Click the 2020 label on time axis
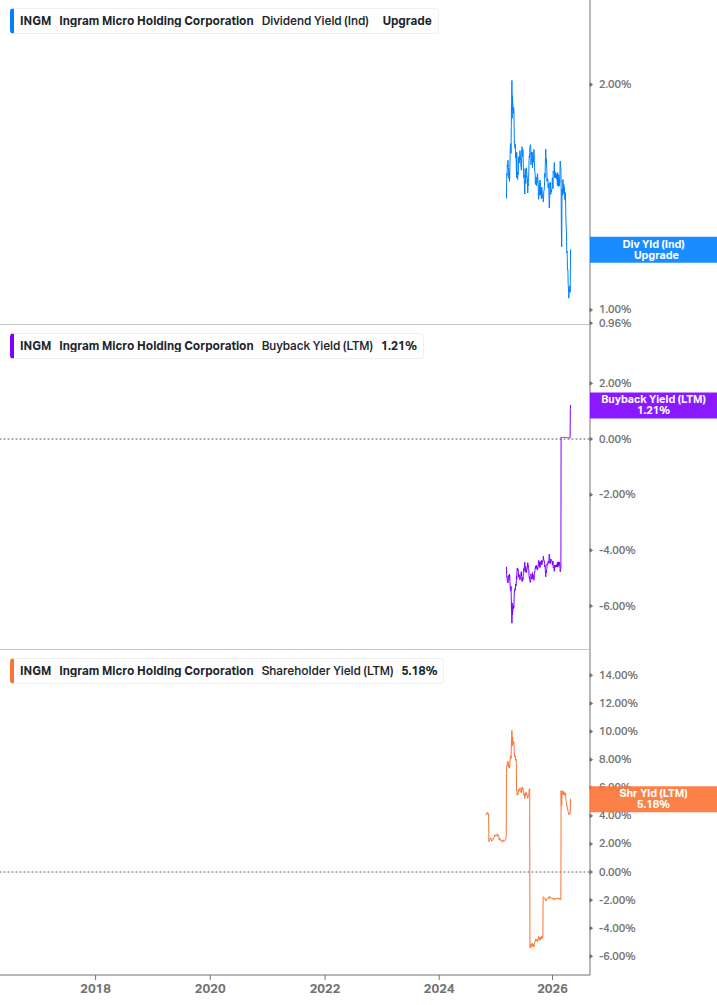 pyautogui.click(x=210, y=988)
